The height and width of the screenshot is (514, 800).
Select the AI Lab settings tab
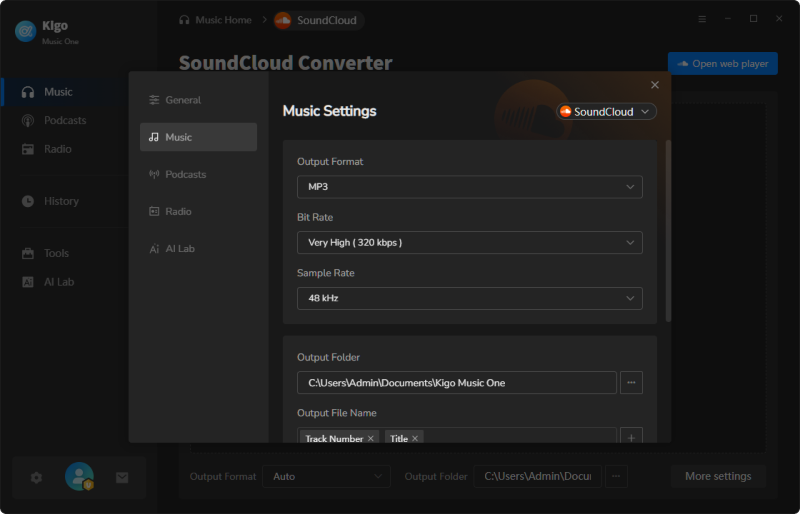[198, 249]
